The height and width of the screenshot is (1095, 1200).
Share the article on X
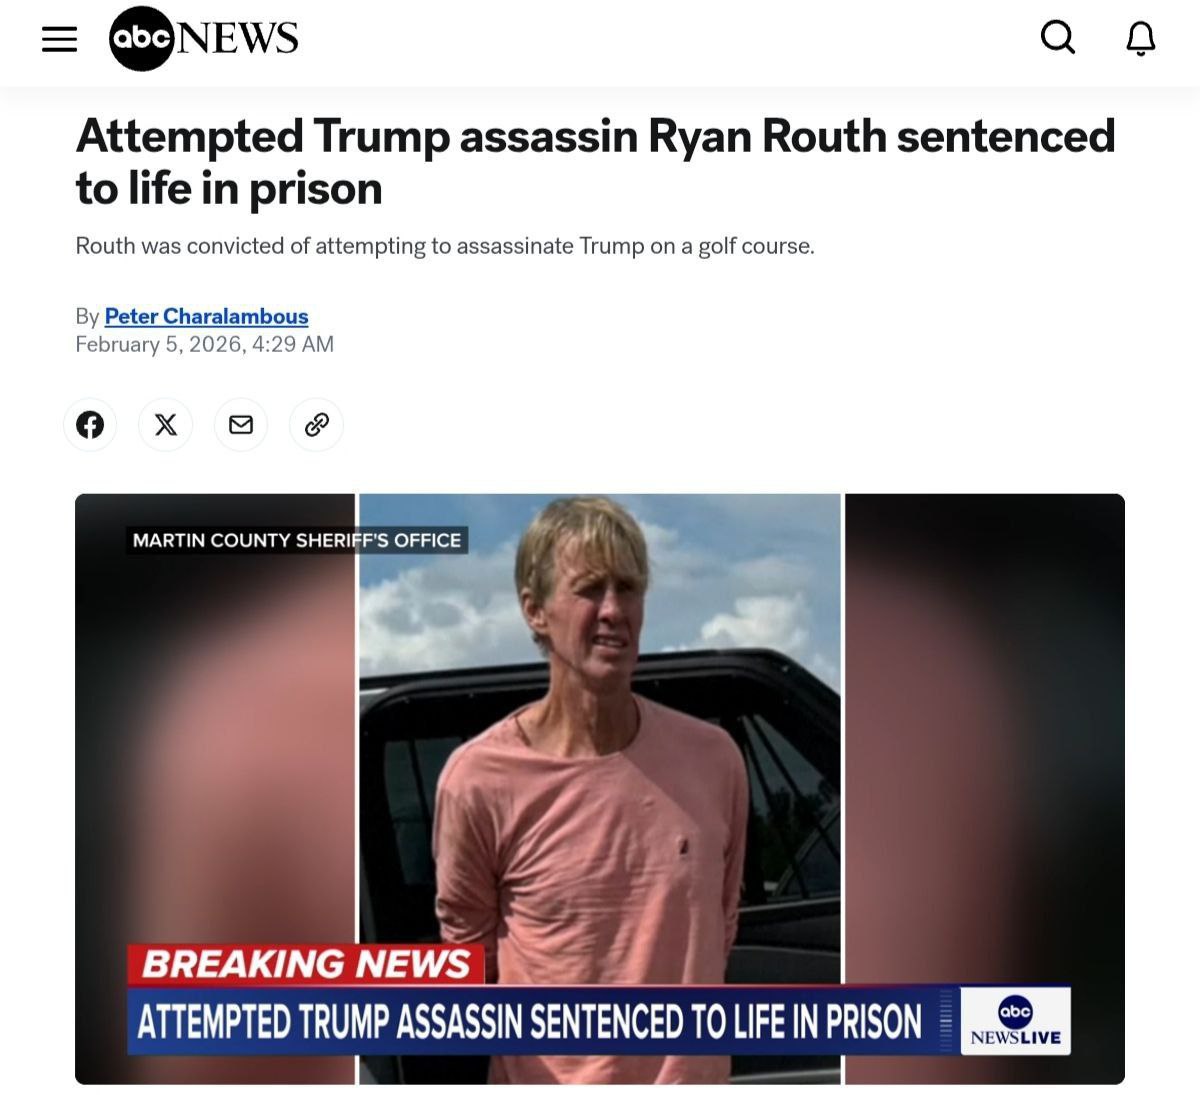click(x=166, y=425)
